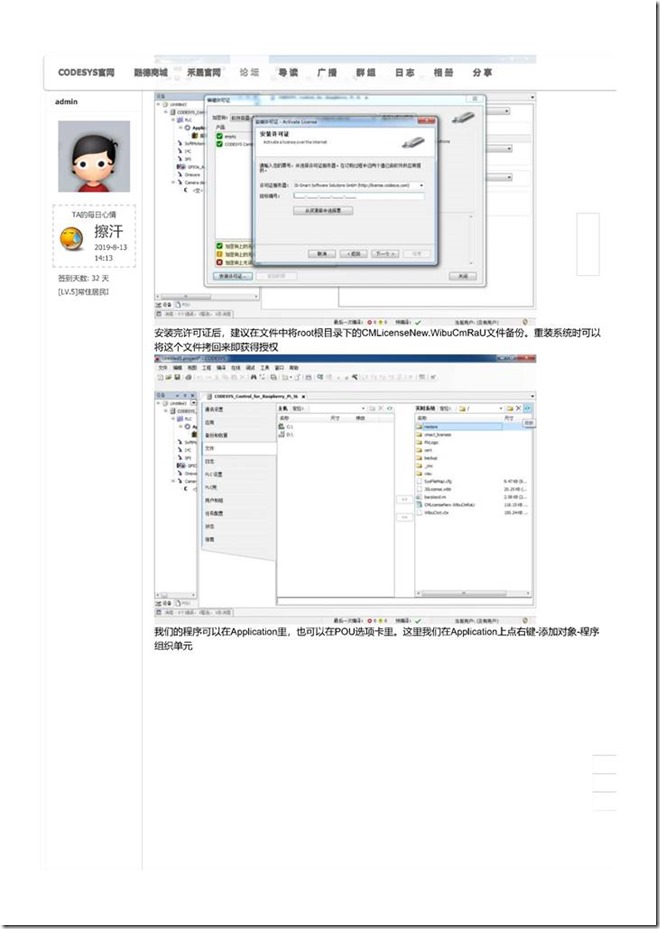Click Save icon in CODESYS toolbar

(177, 377)
